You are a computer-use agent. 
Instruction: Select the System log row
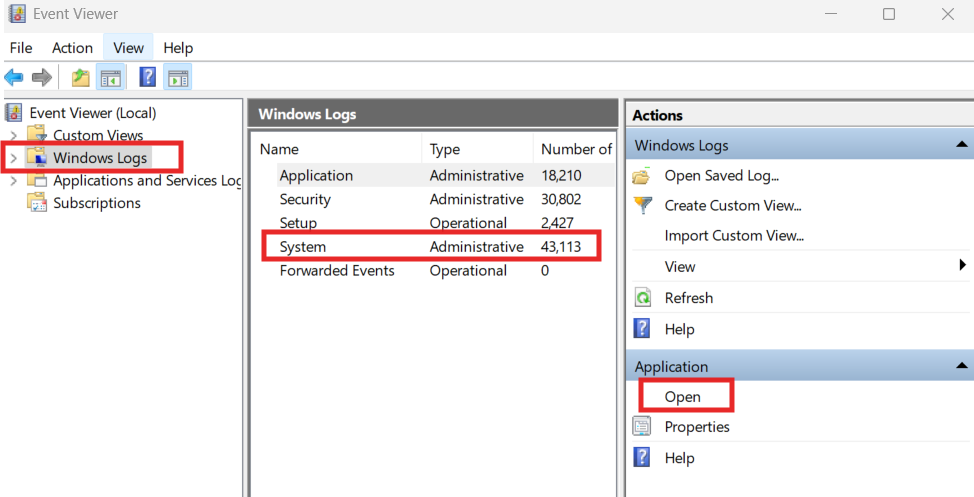click(303, 247)
